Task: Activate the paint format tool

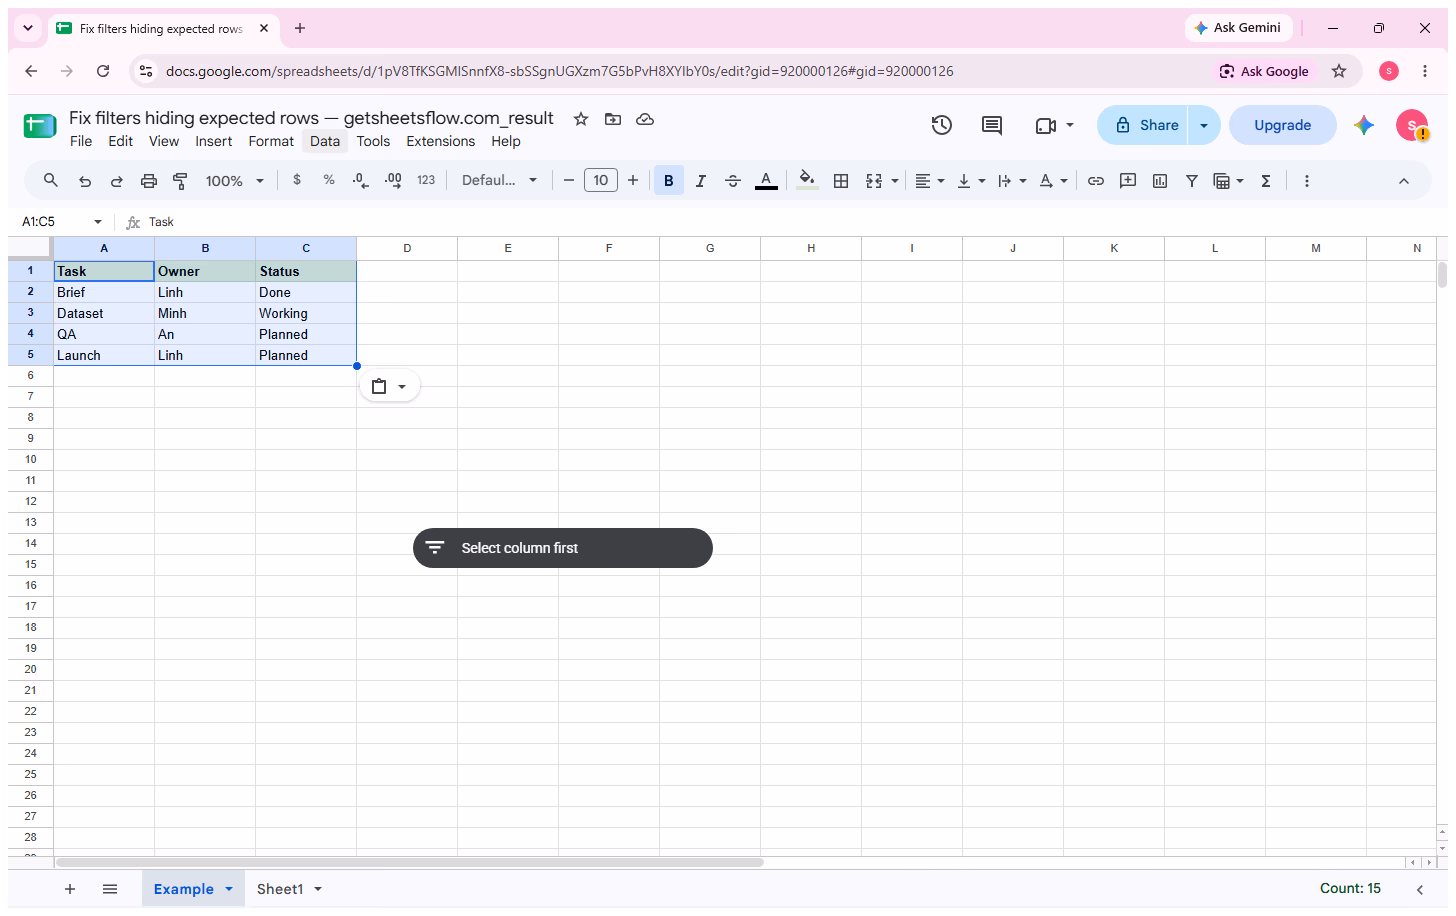Action: click(x=181, y=181)
